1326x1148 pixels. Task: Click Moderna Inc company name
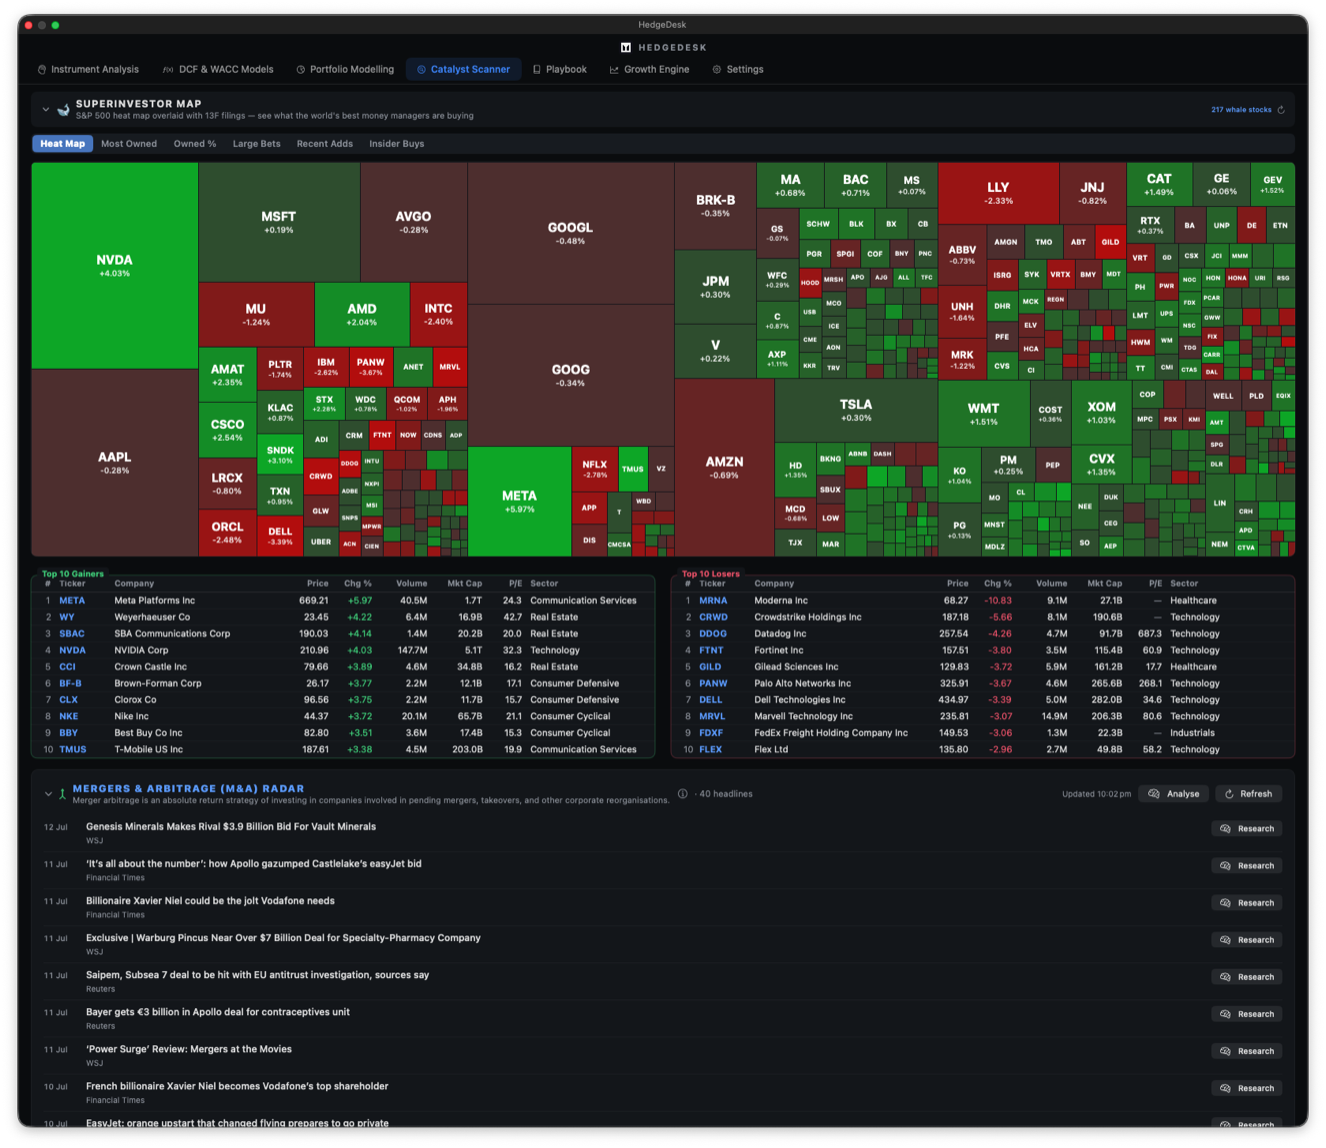click(781, 601)
